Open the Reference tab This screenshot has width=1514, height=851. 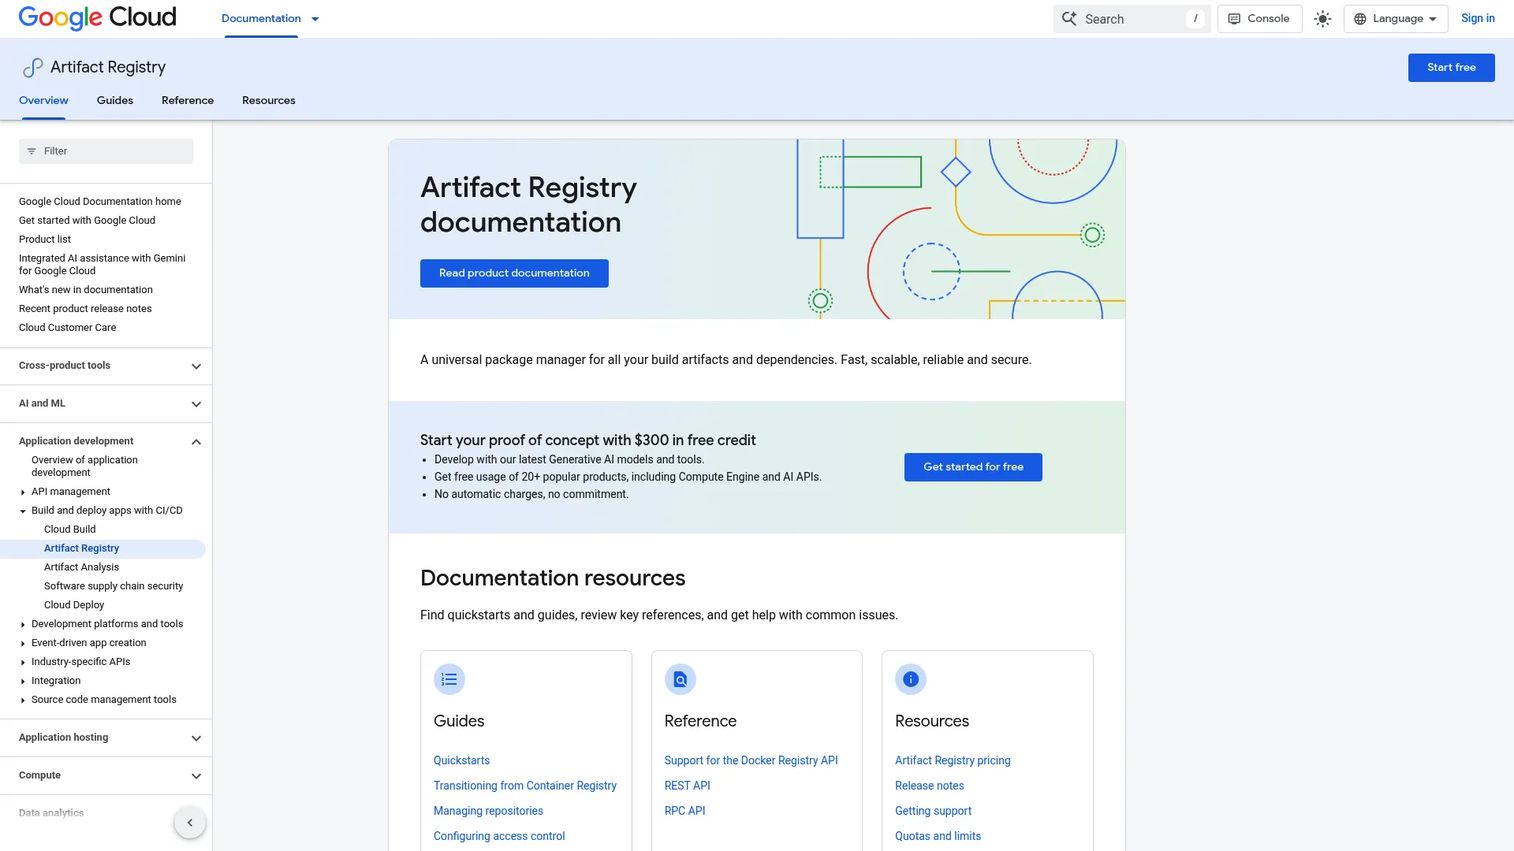[x=188, y=101]
